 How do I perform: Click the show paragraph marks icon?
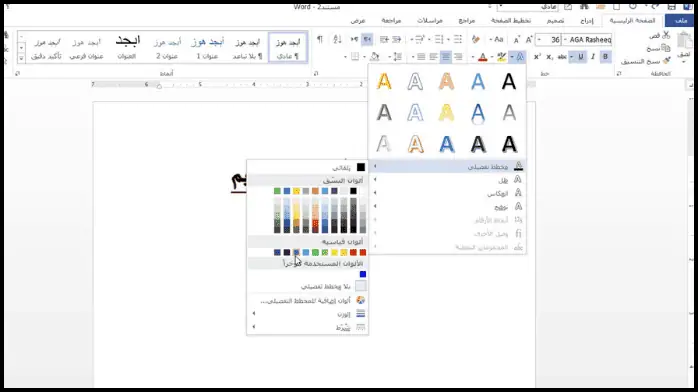(x=320, y=40)
